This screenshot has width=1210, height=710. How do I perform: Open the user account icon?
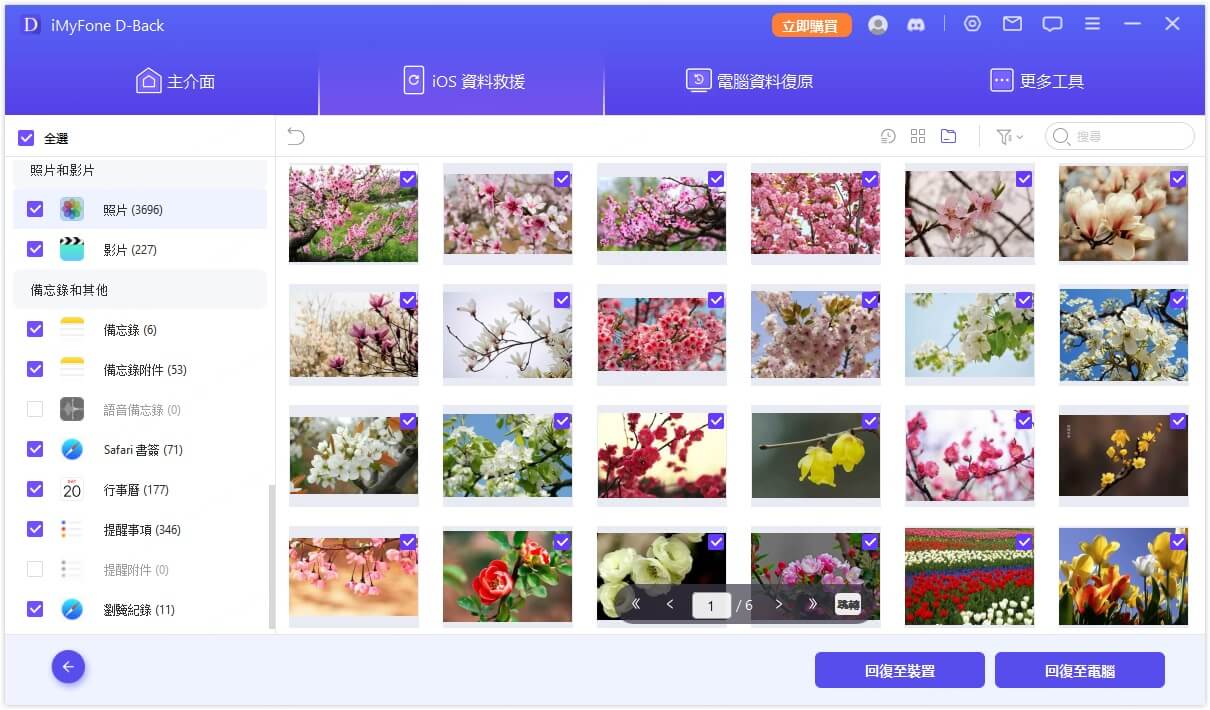[x=878, y=23]
